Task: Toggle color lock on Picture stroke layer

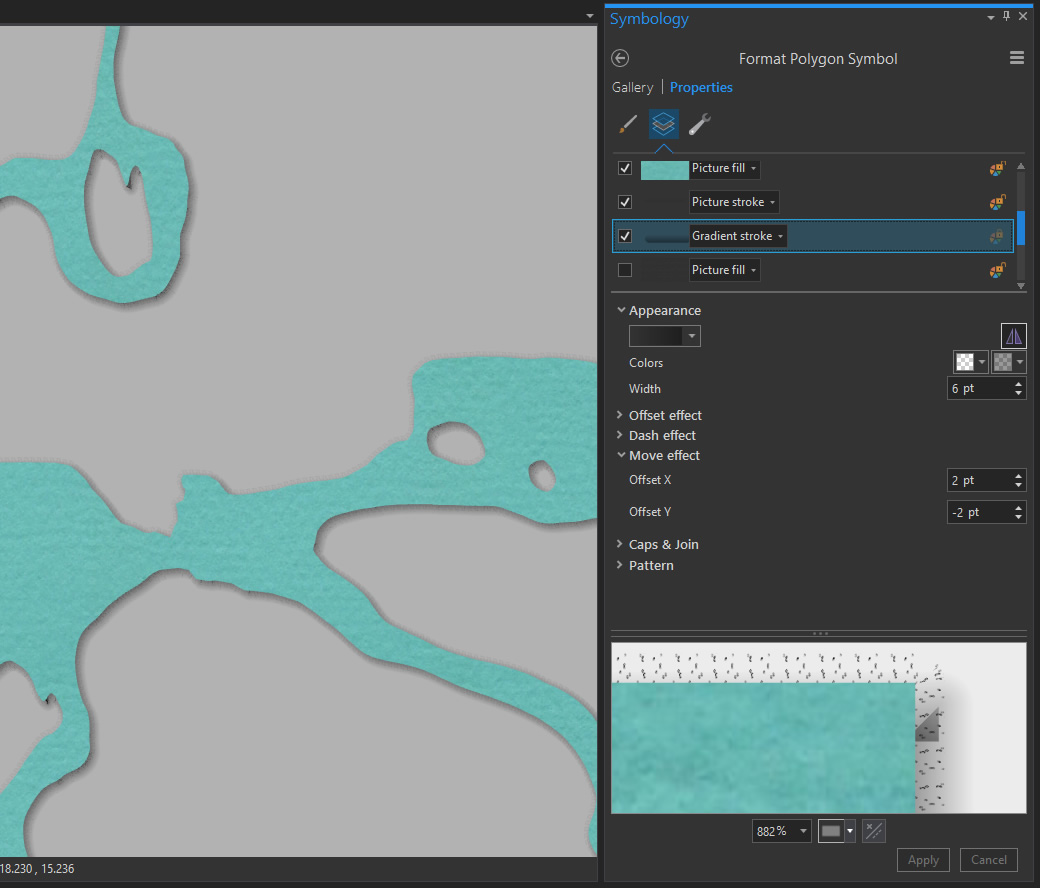Action: click(x=997, y=203)
